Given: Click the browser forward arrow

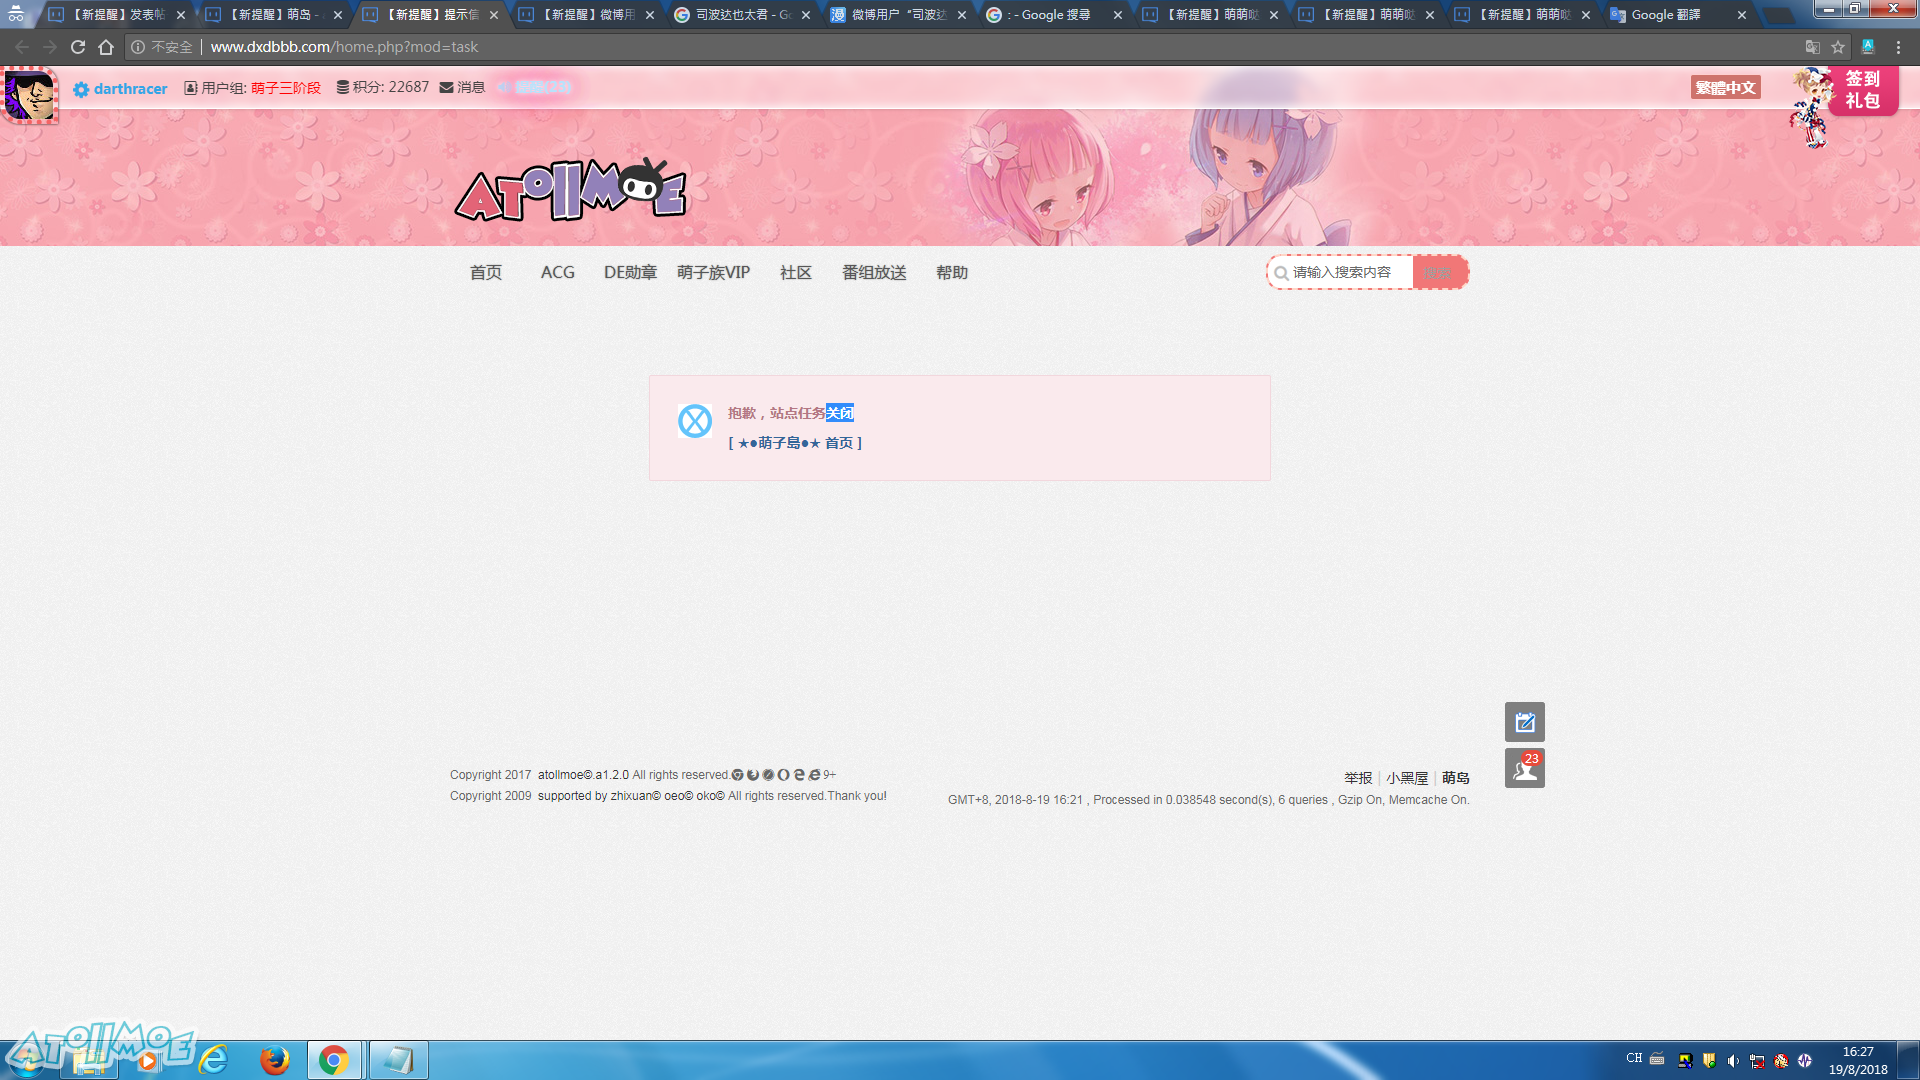Looking at the screenshot, I should point(50,47).
